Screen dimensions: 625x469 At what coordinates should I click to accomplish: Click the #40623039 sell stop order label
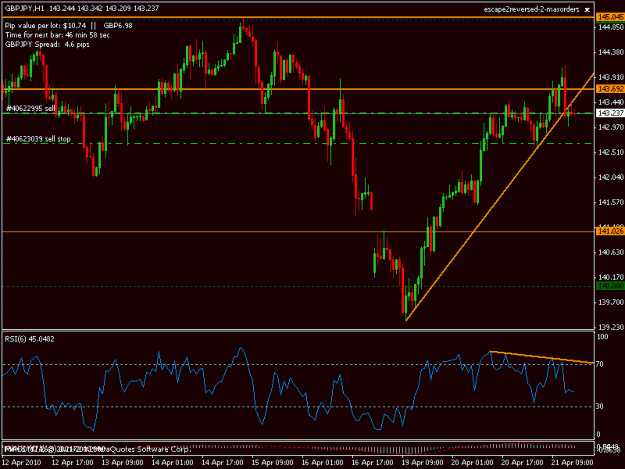point(38,139)
